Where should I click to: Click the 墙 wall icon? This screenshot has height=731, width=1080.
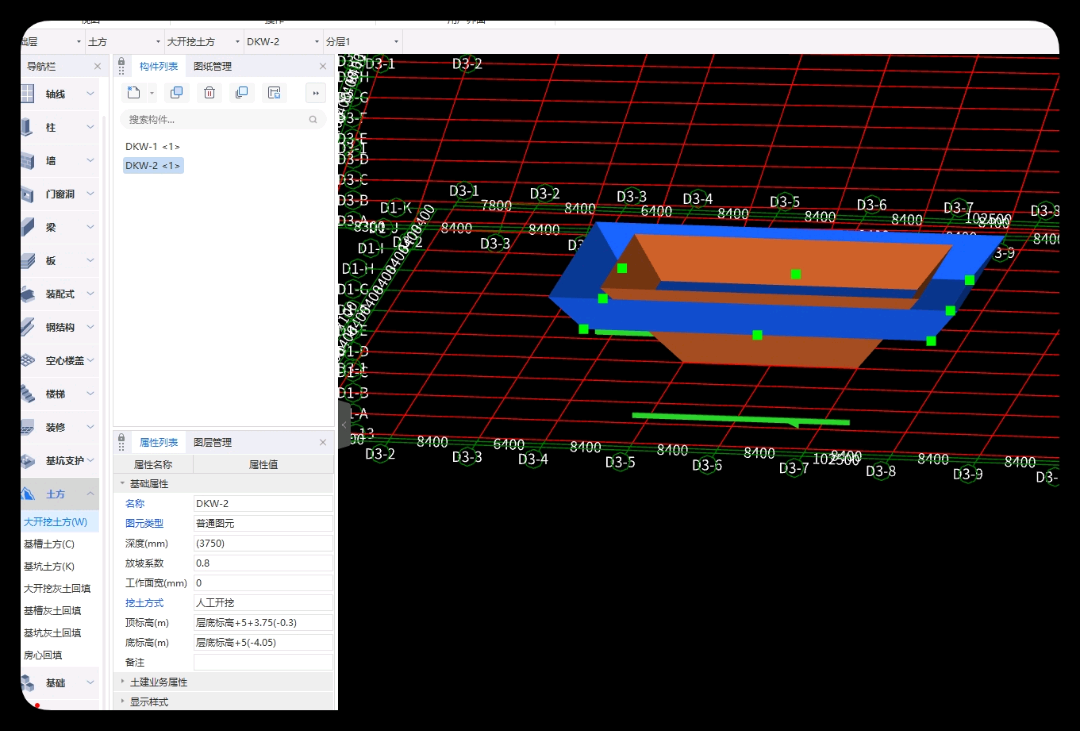[28, 161]
